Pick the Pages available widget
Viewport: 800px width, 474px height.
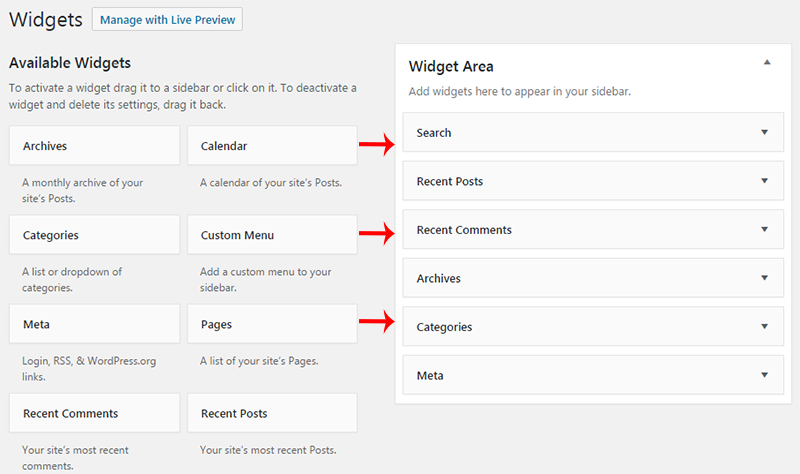(272, 324)
